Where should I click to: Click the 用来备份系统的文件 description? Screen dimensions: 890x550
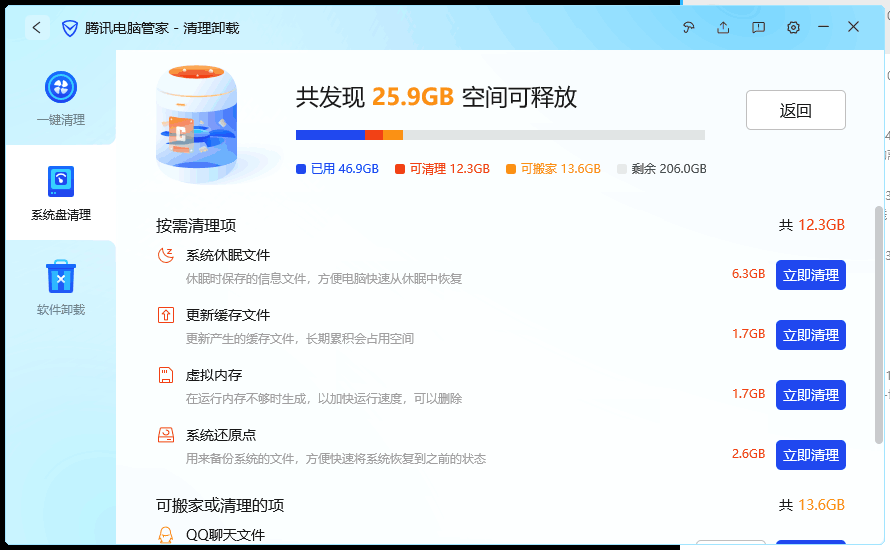click(336, 459)
